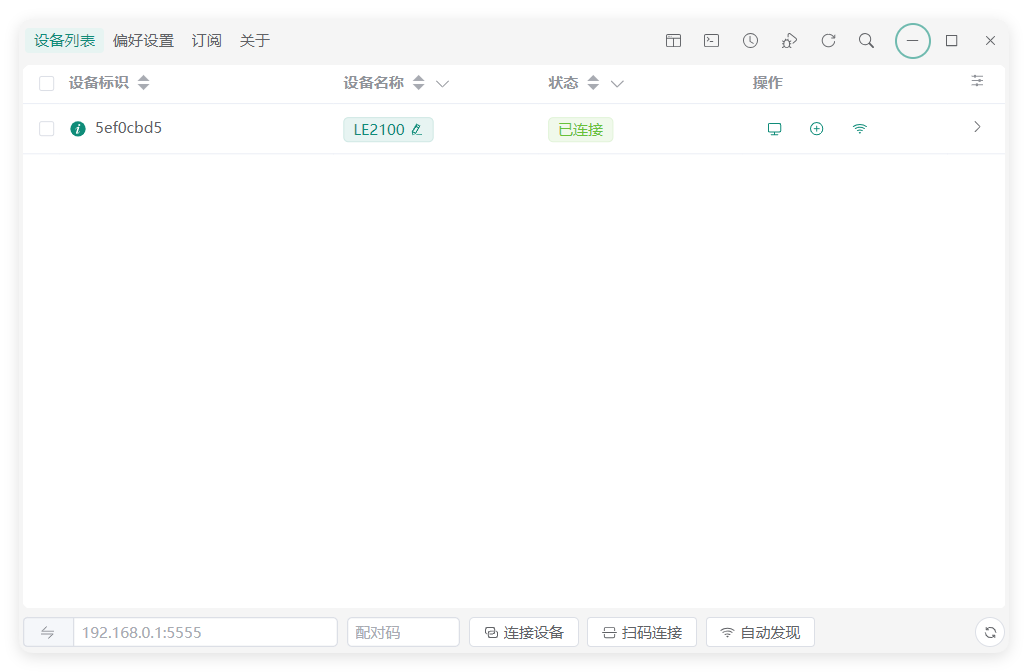Open the 偏好设置 tab
Screen dimensions: 1028x672
[x=143, y=41]
